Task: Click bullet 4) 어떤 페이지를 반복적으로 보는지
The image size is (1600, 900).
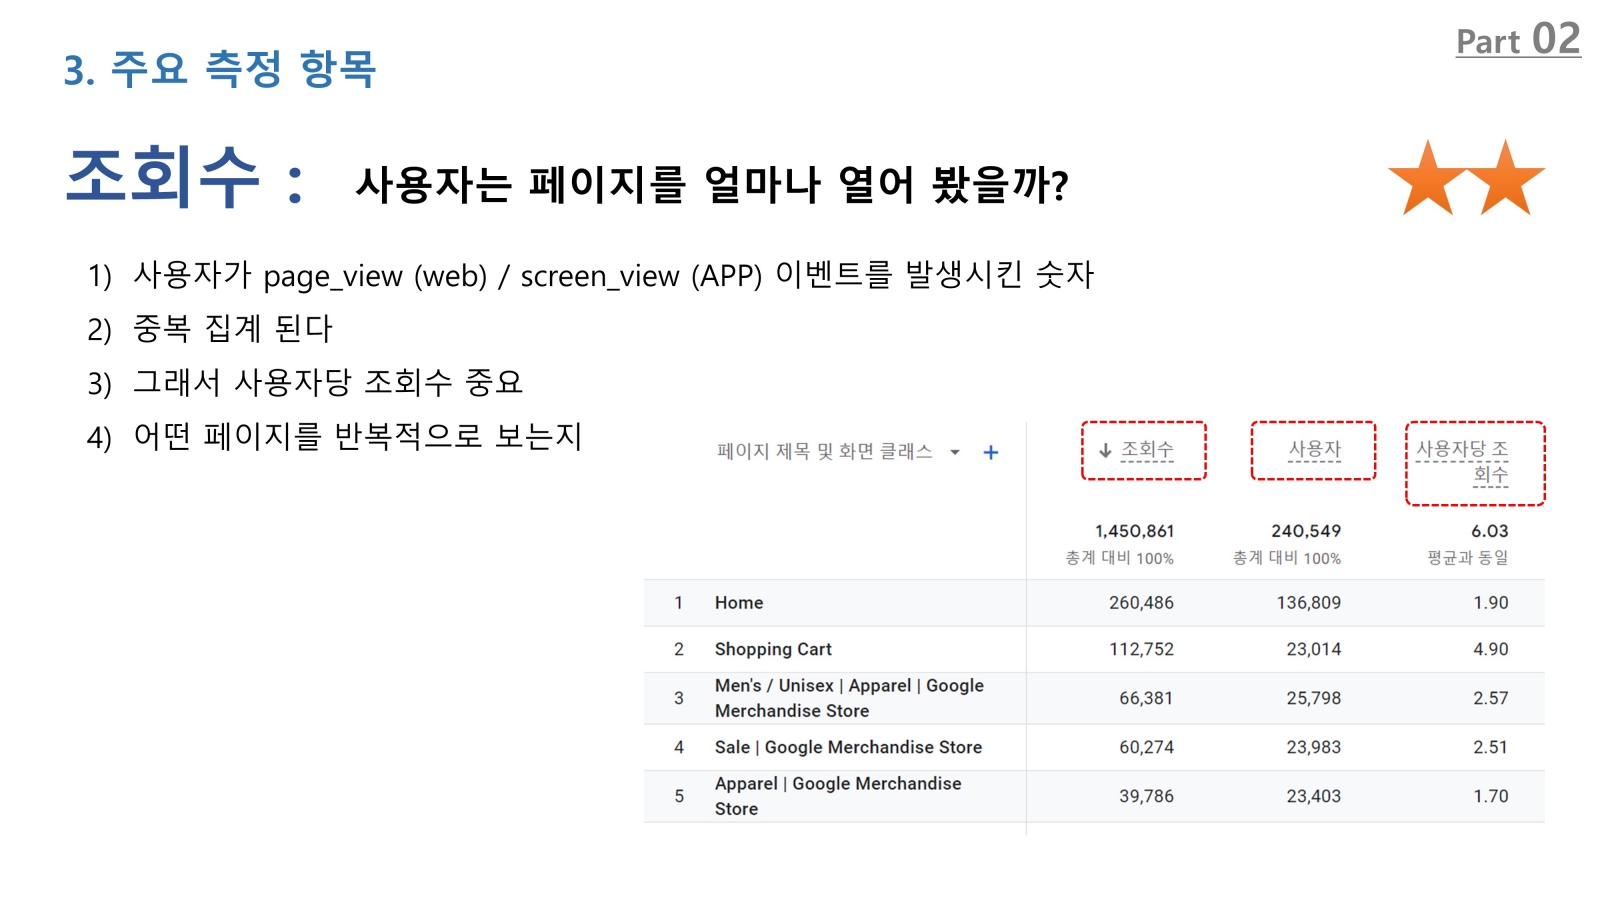Action: (334, 437)
